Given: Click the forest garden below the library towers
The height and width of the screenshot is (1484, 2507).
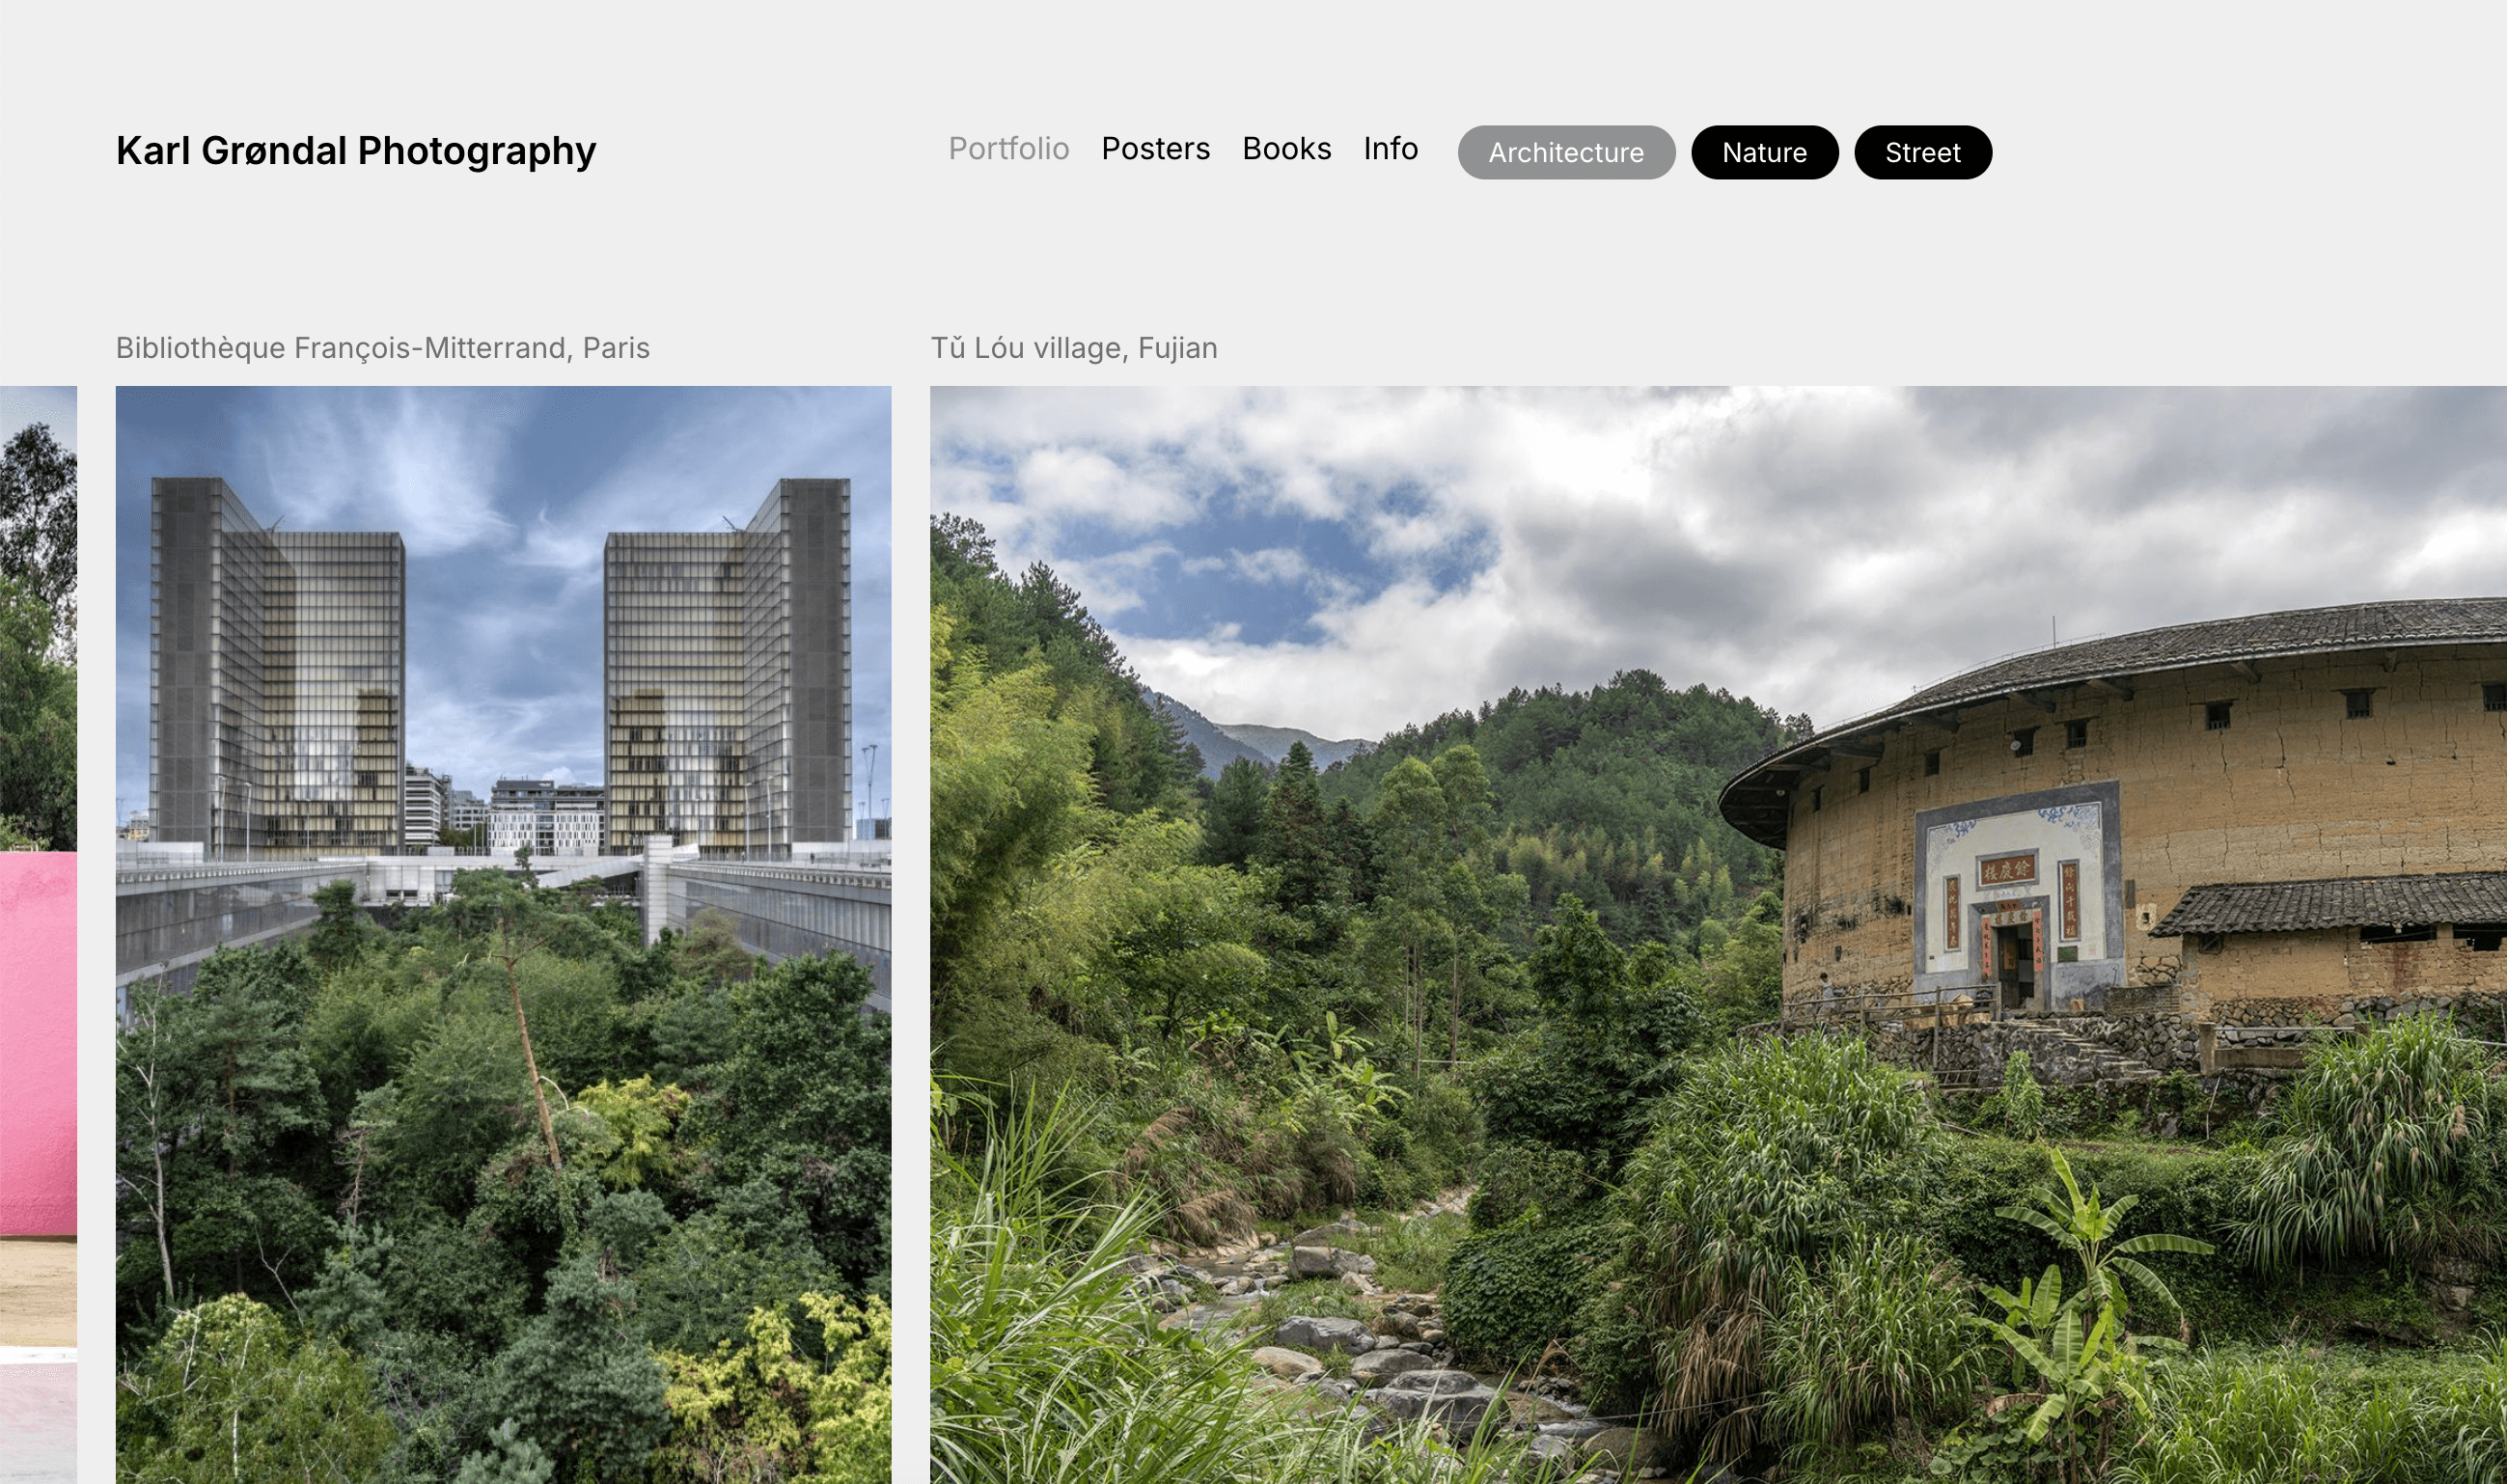Looking at the screenshot, I should (x=503, y=1180).
